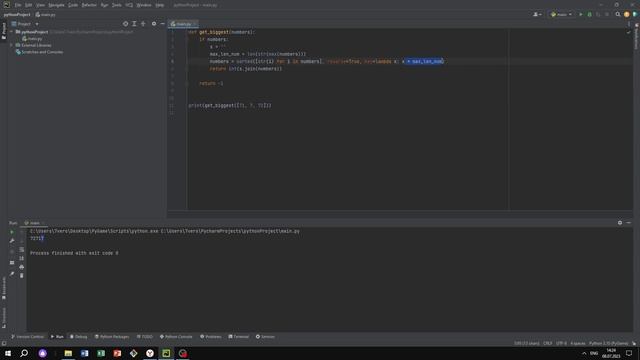Open the Python Console tool window
The image size is (640, 360).
pos(176,337)
